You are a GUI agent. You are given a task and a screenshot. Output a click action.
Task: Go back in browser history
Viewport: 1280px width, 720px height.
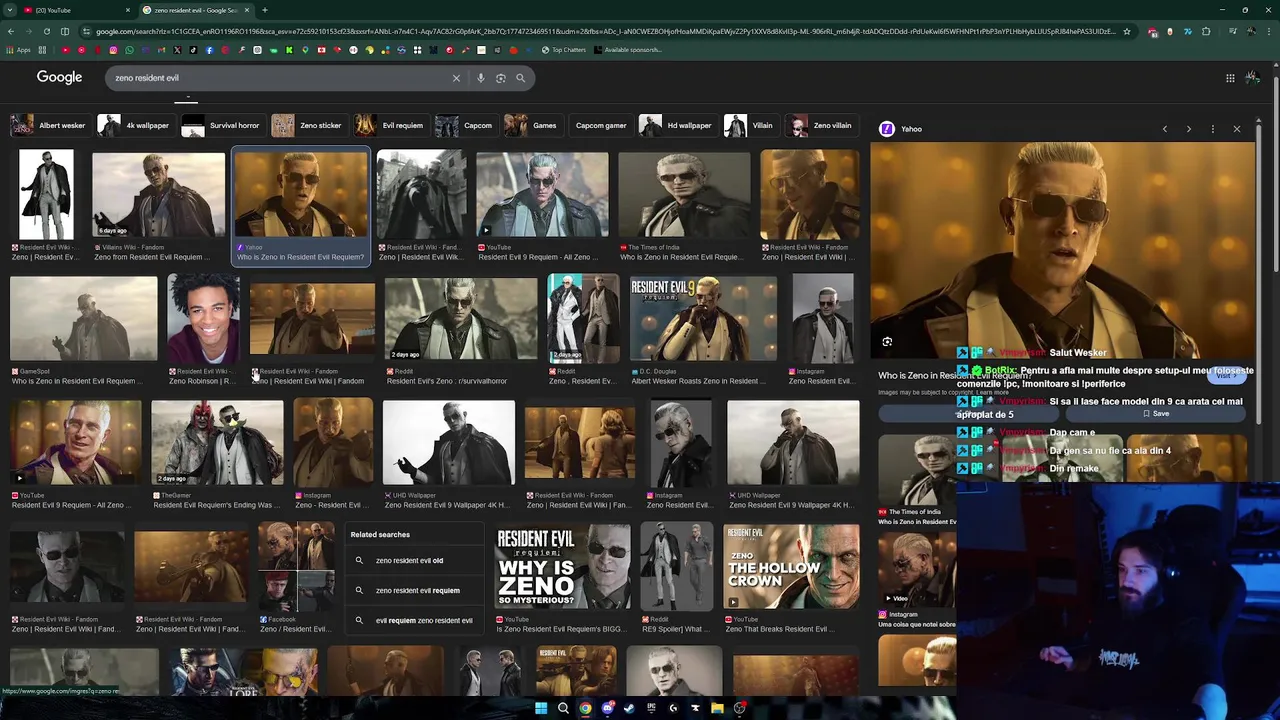click(10, 31)
